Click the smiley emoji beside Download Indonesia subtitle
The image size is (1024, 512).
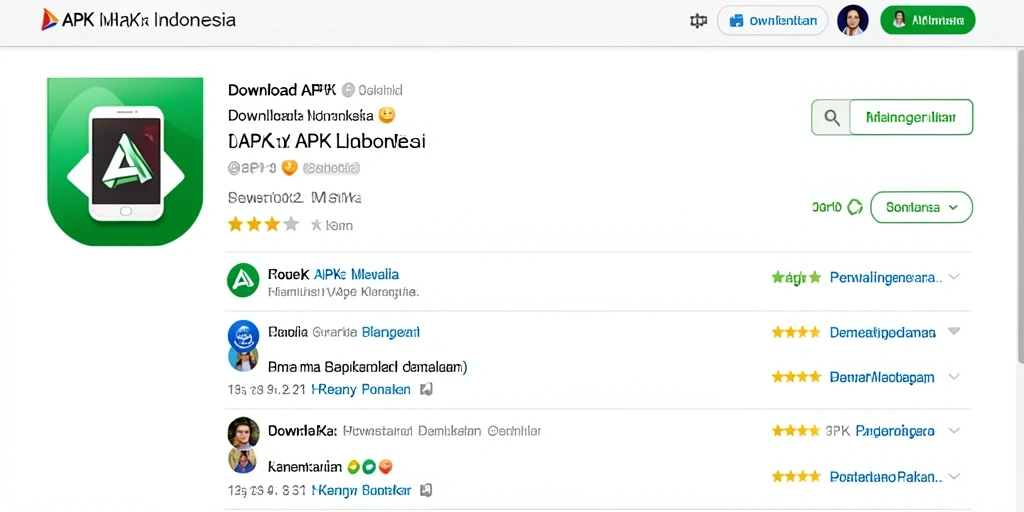[x=387, y=116]
